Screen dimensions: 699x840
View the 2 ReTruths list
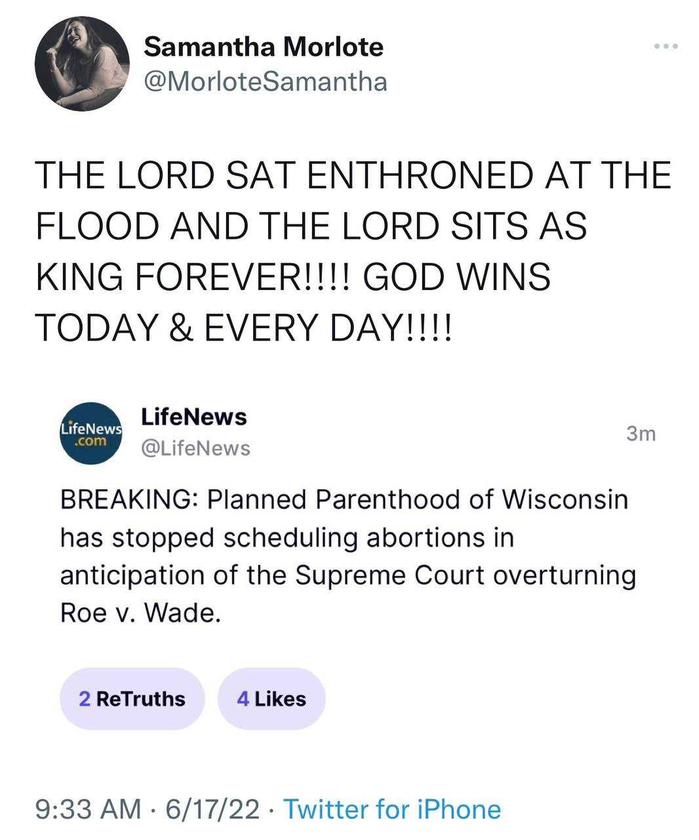coord(132,699)
